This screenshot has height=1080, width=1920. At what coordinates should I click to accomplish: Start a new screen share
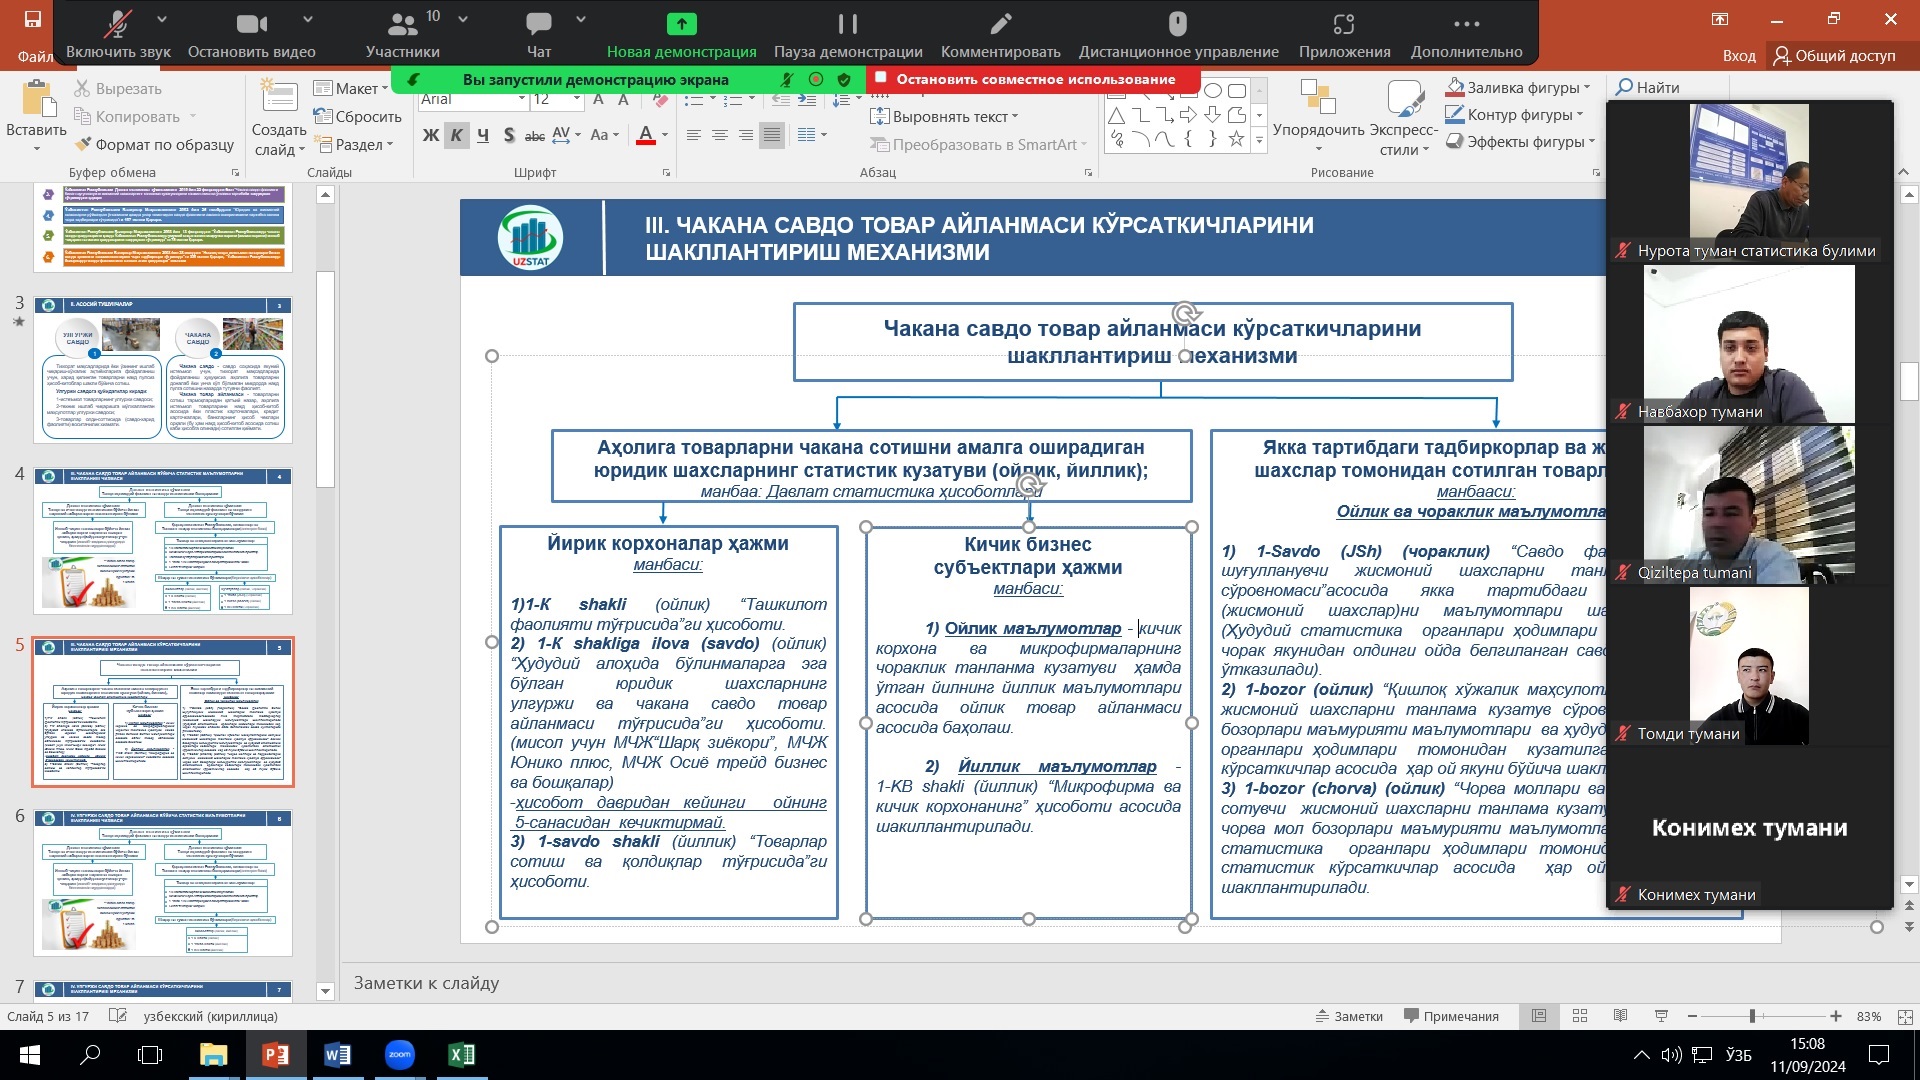click(681, 34)
